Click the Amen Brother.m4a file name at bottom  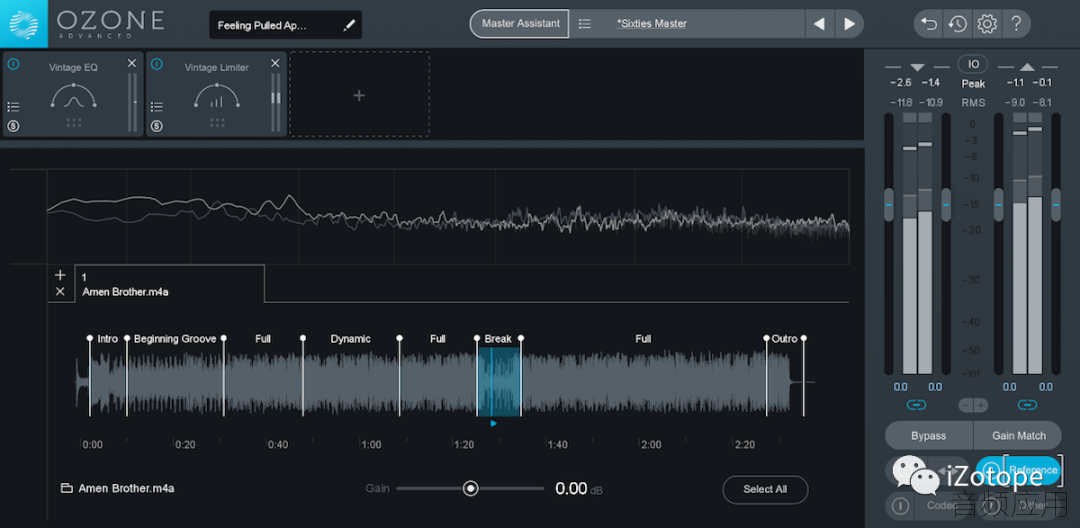click(x=126, y=489)
